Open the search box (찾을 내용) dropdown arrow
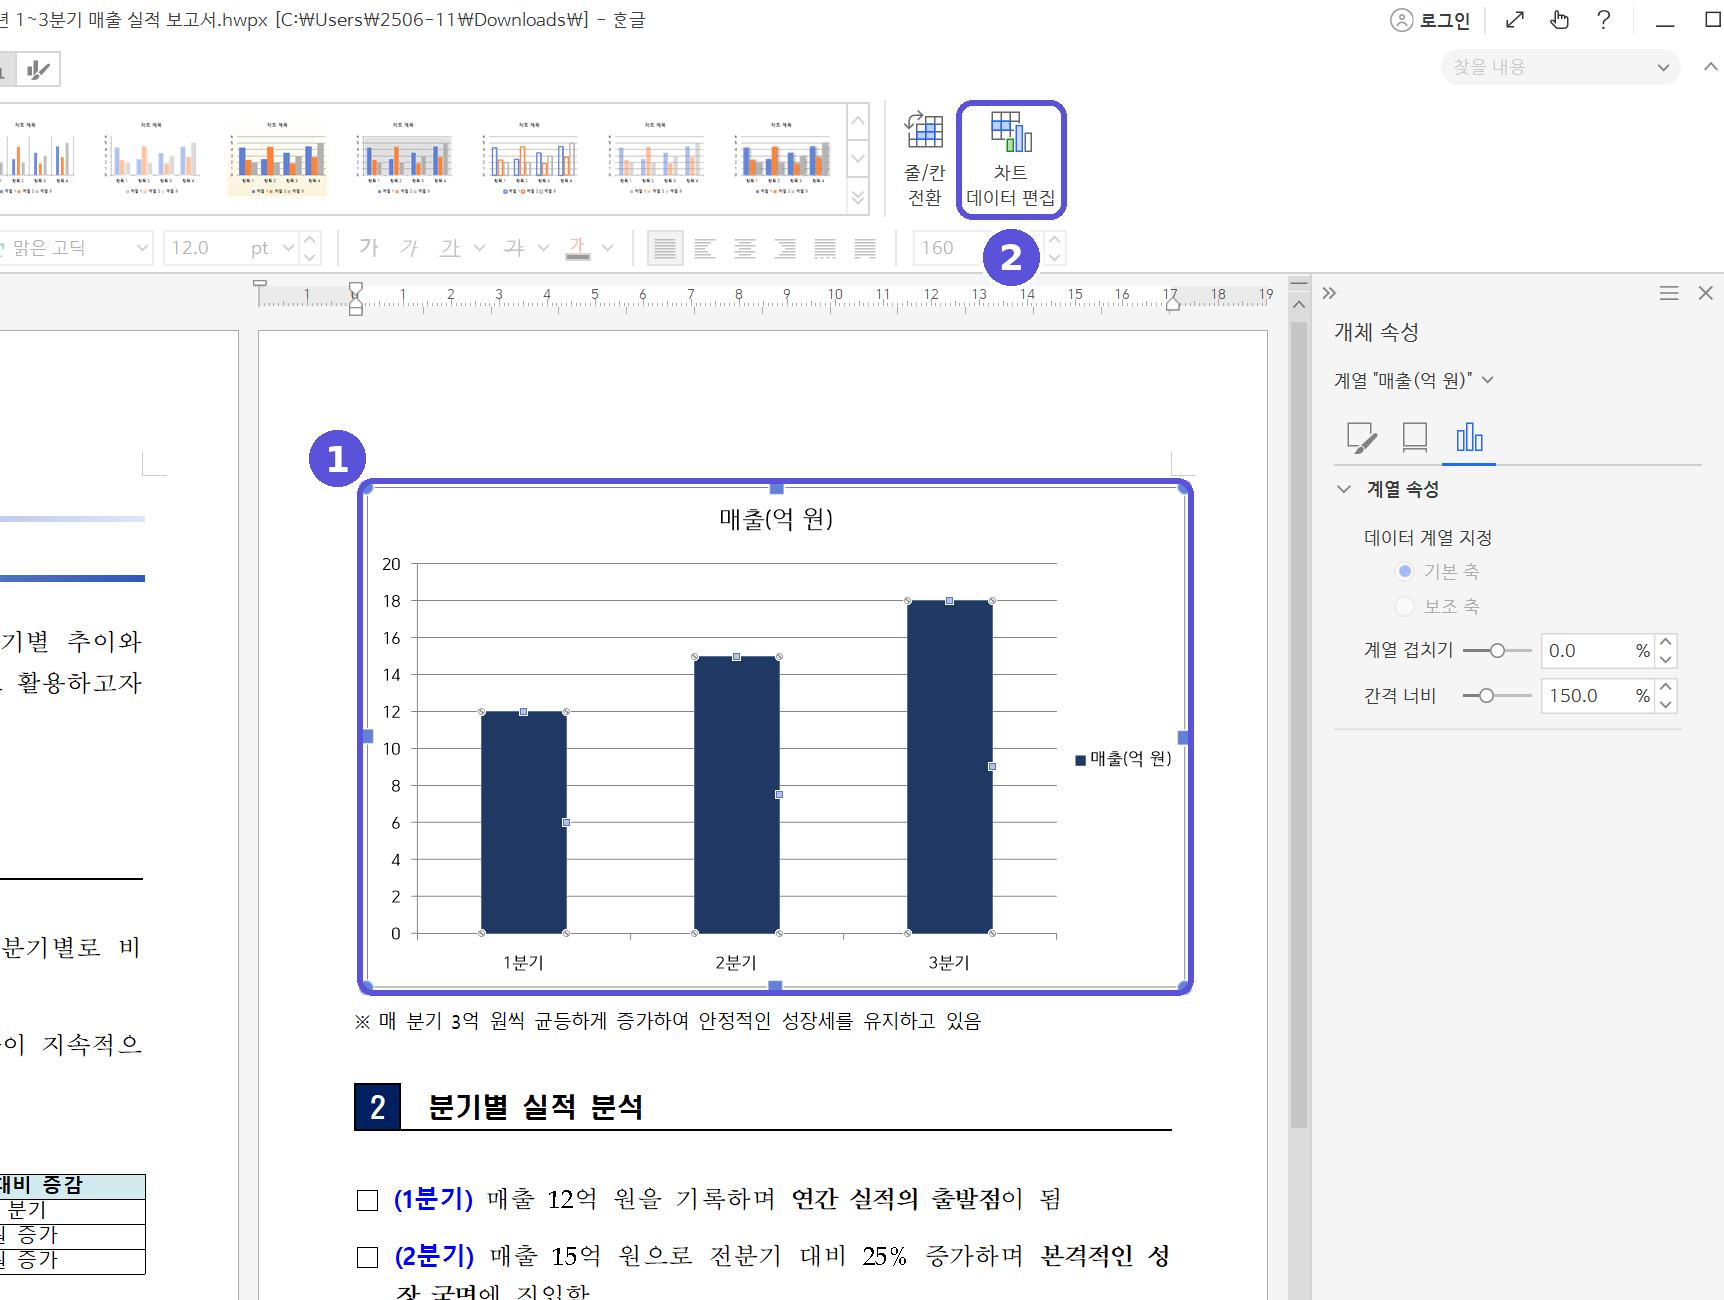The height and width of the screenshot is (1300, 1724). pyautogui.click(x=1663, y=67)
